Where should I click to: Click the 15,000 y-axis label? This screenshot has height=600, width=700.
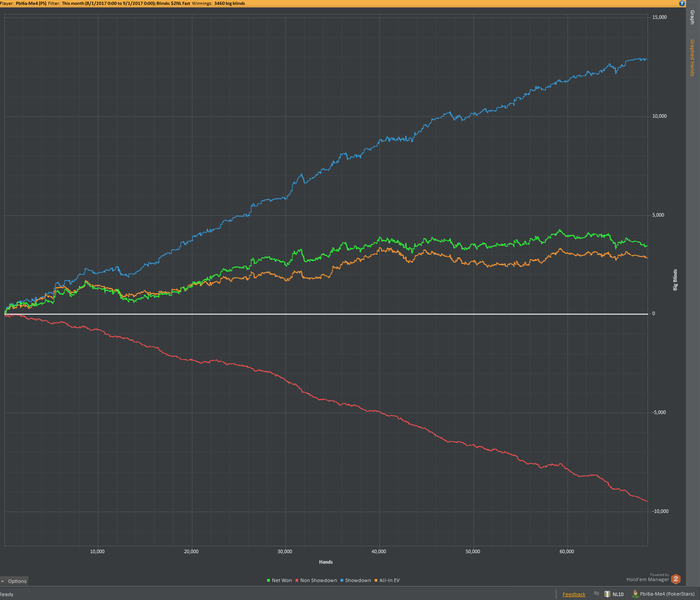(659, 17)
